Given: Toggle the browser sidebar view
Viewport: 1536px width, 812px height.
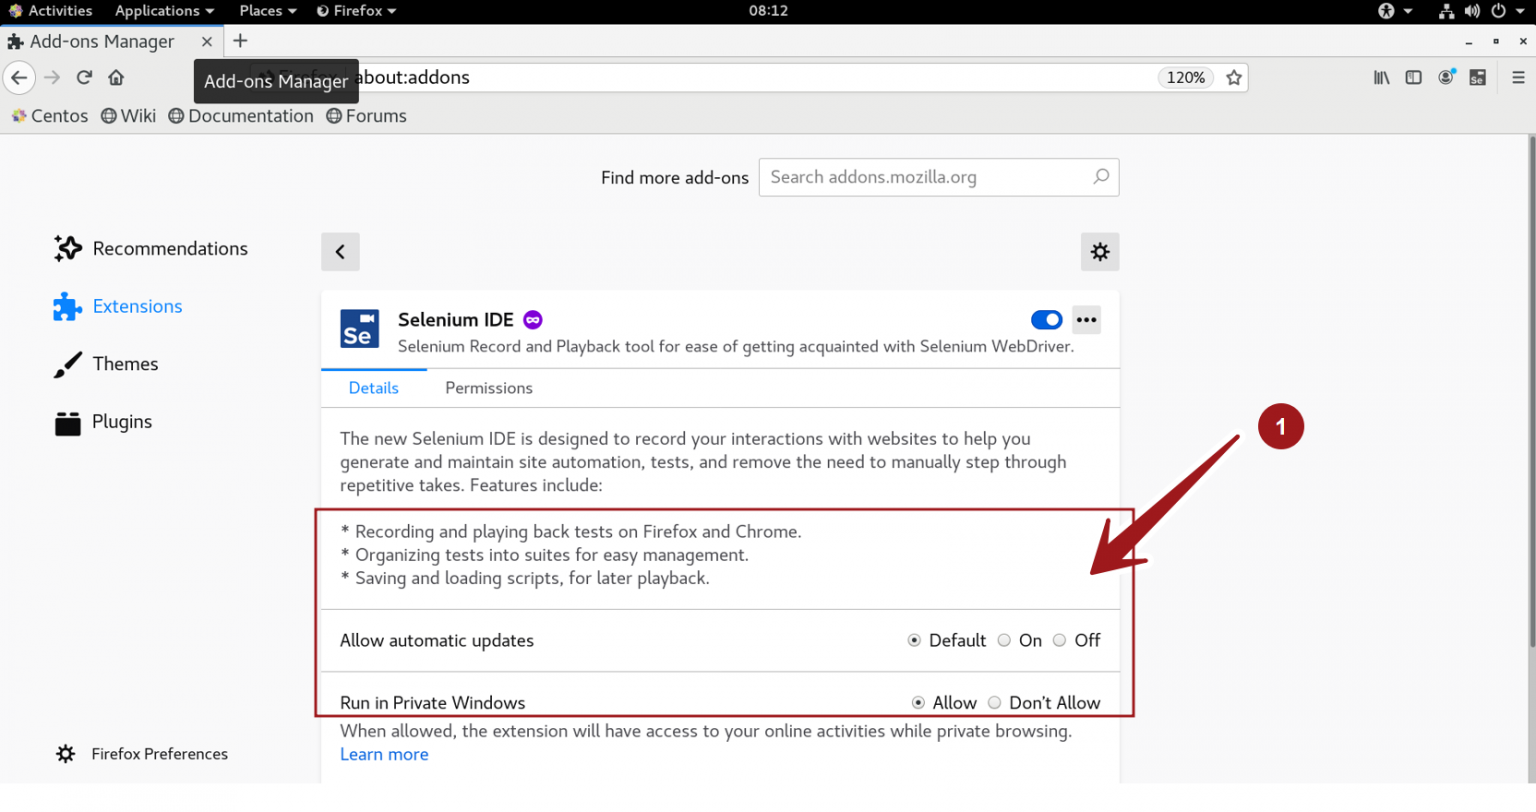Looking at the screenshot, I should pyautogui.click(x=1413, y=77).
